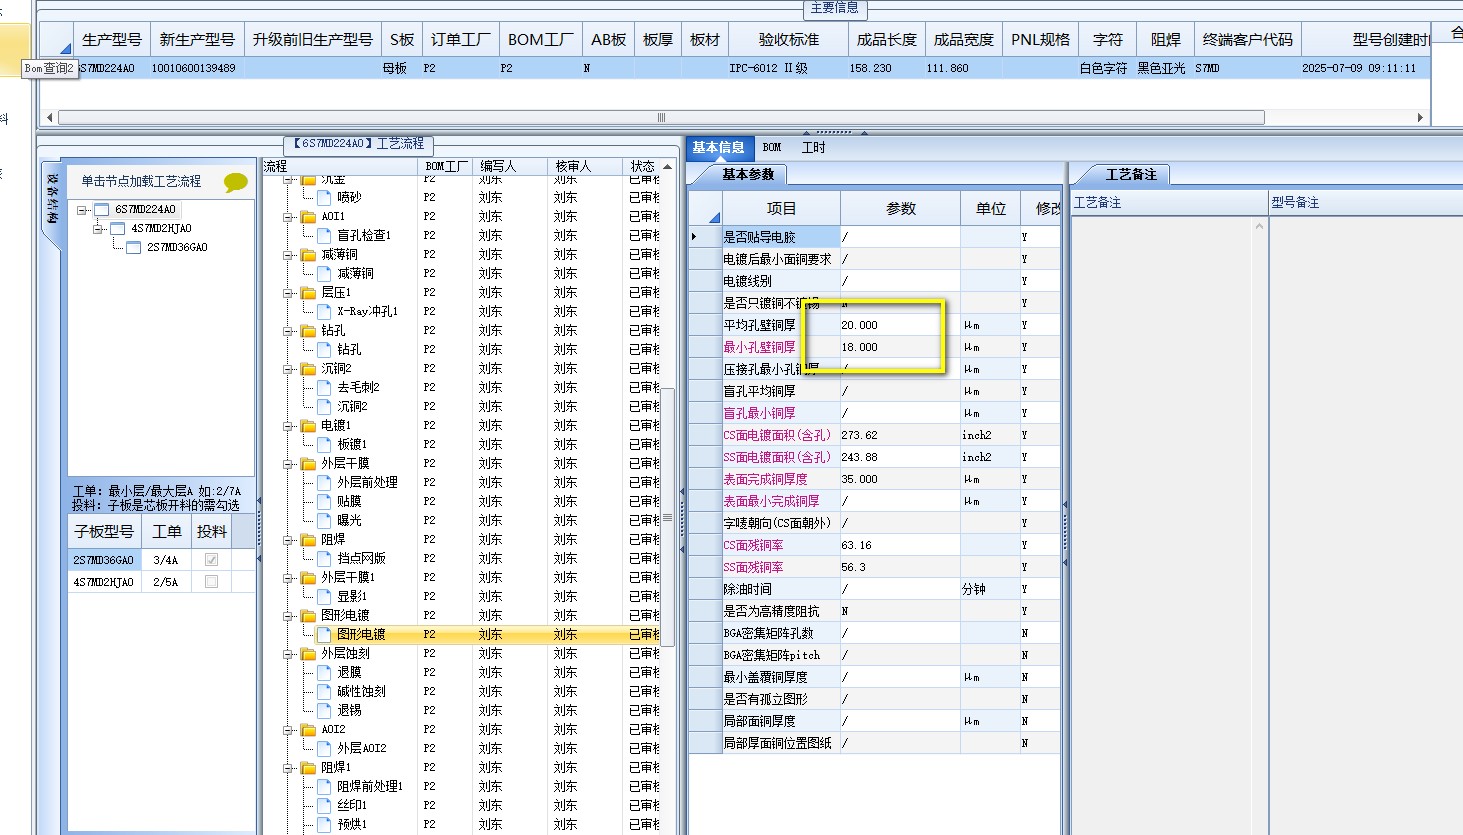The image size is (1463, 835).
Task: Collapse the 钻孔 process group
Action: (289, 331)
